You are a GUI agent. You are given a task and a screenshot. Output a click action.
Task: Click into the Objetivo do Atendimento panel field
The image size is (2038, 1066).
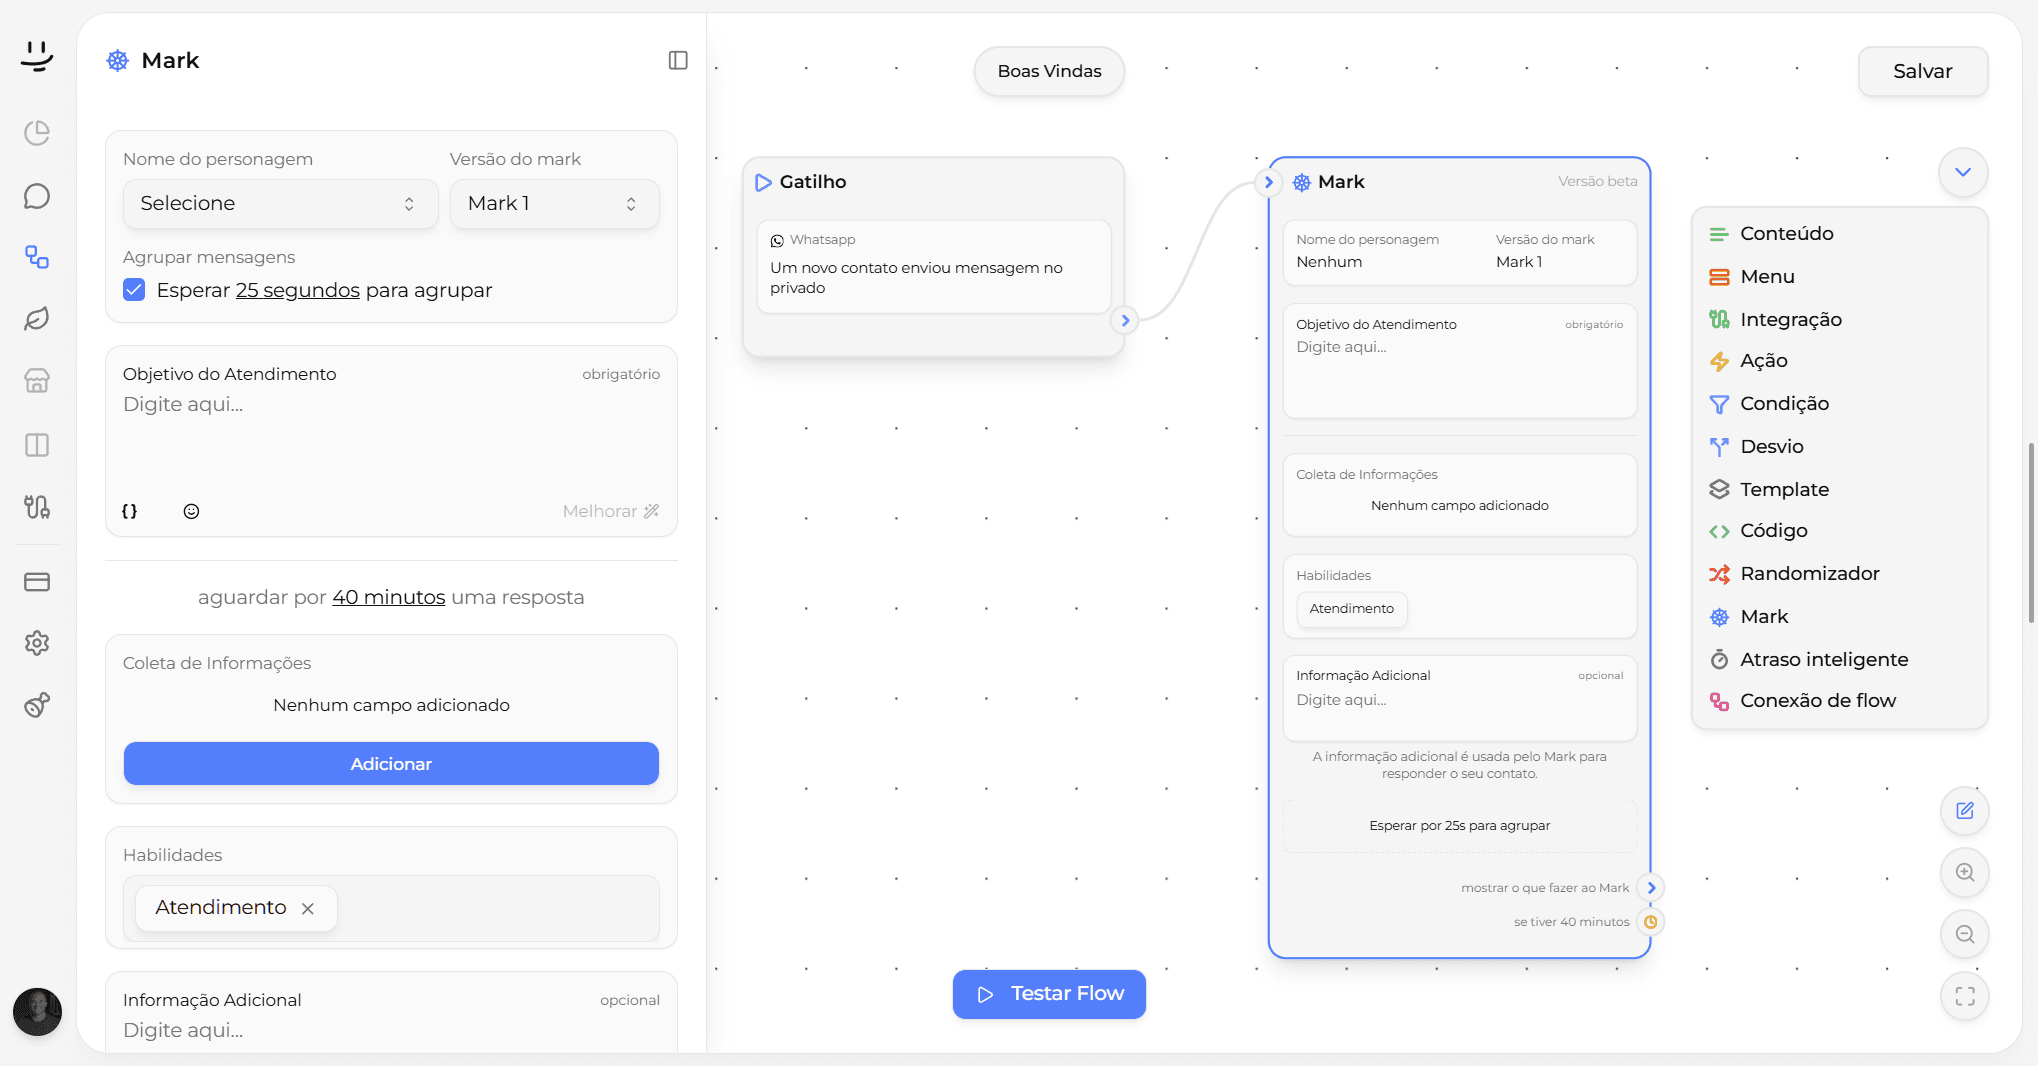pos(391,440)
